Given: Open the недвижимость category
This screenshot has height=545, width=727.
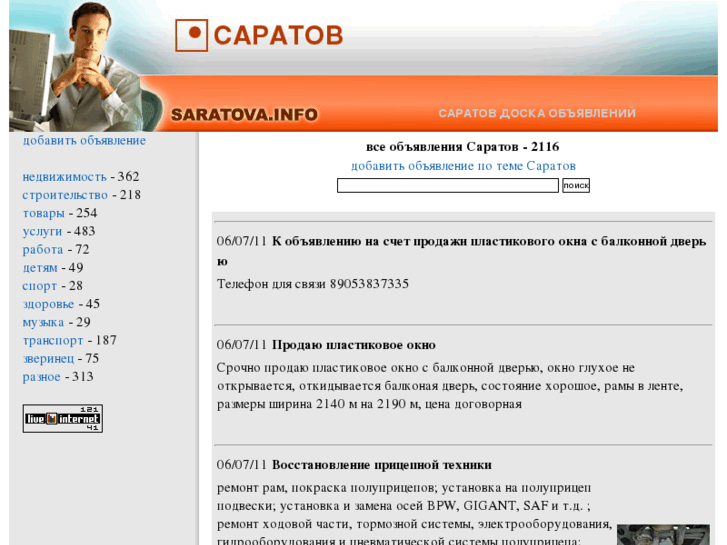Looking at the screenshot, I should point(64,177).
